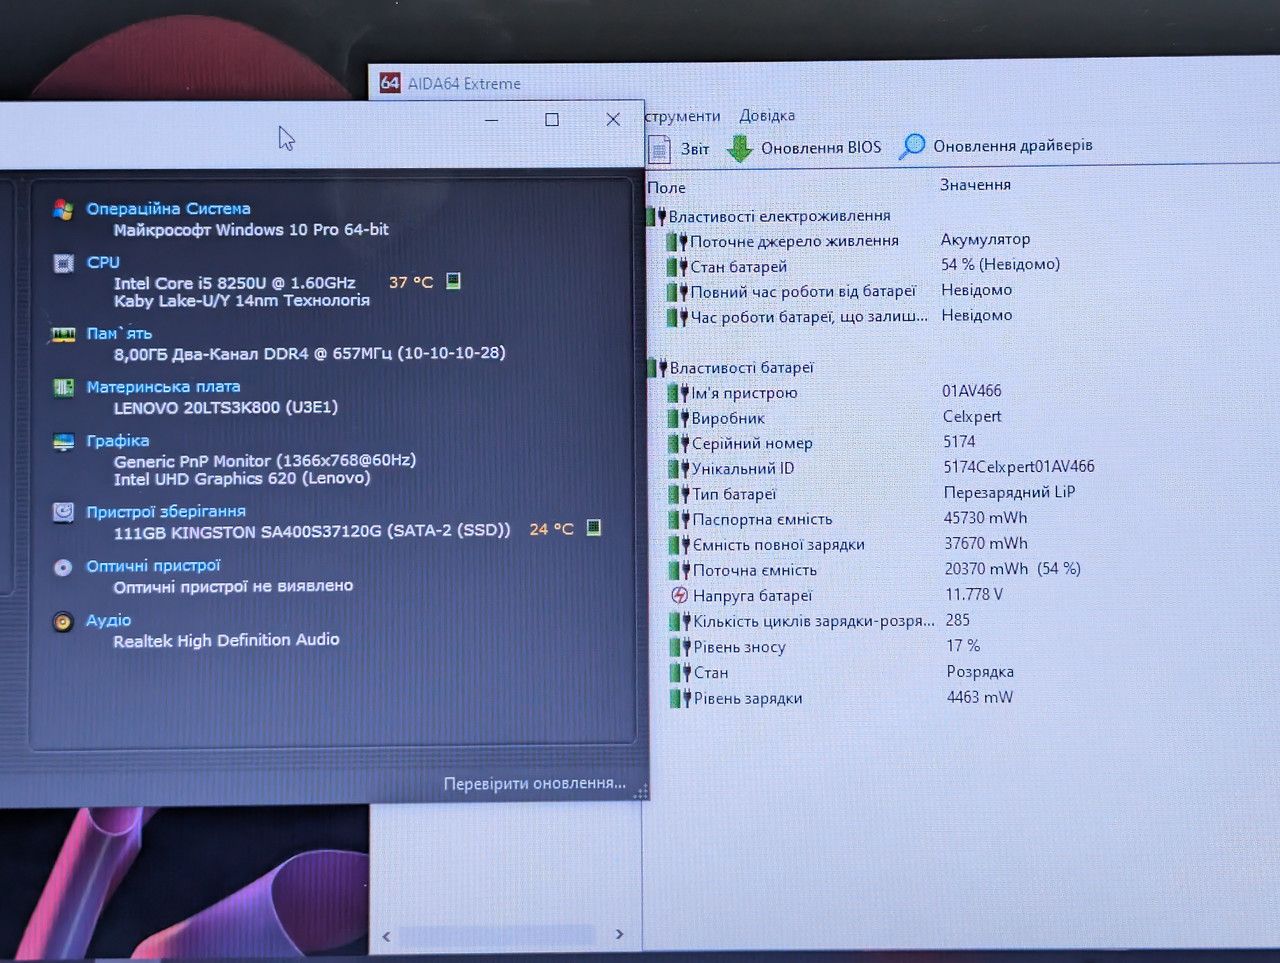
Task: Click the Повний час роботи від батареї icon
Action: 678,292
